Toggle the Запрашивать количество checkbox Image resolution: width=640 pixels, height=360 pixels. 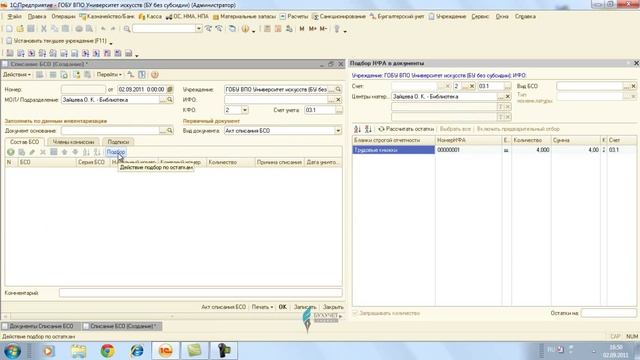(355, 313)
